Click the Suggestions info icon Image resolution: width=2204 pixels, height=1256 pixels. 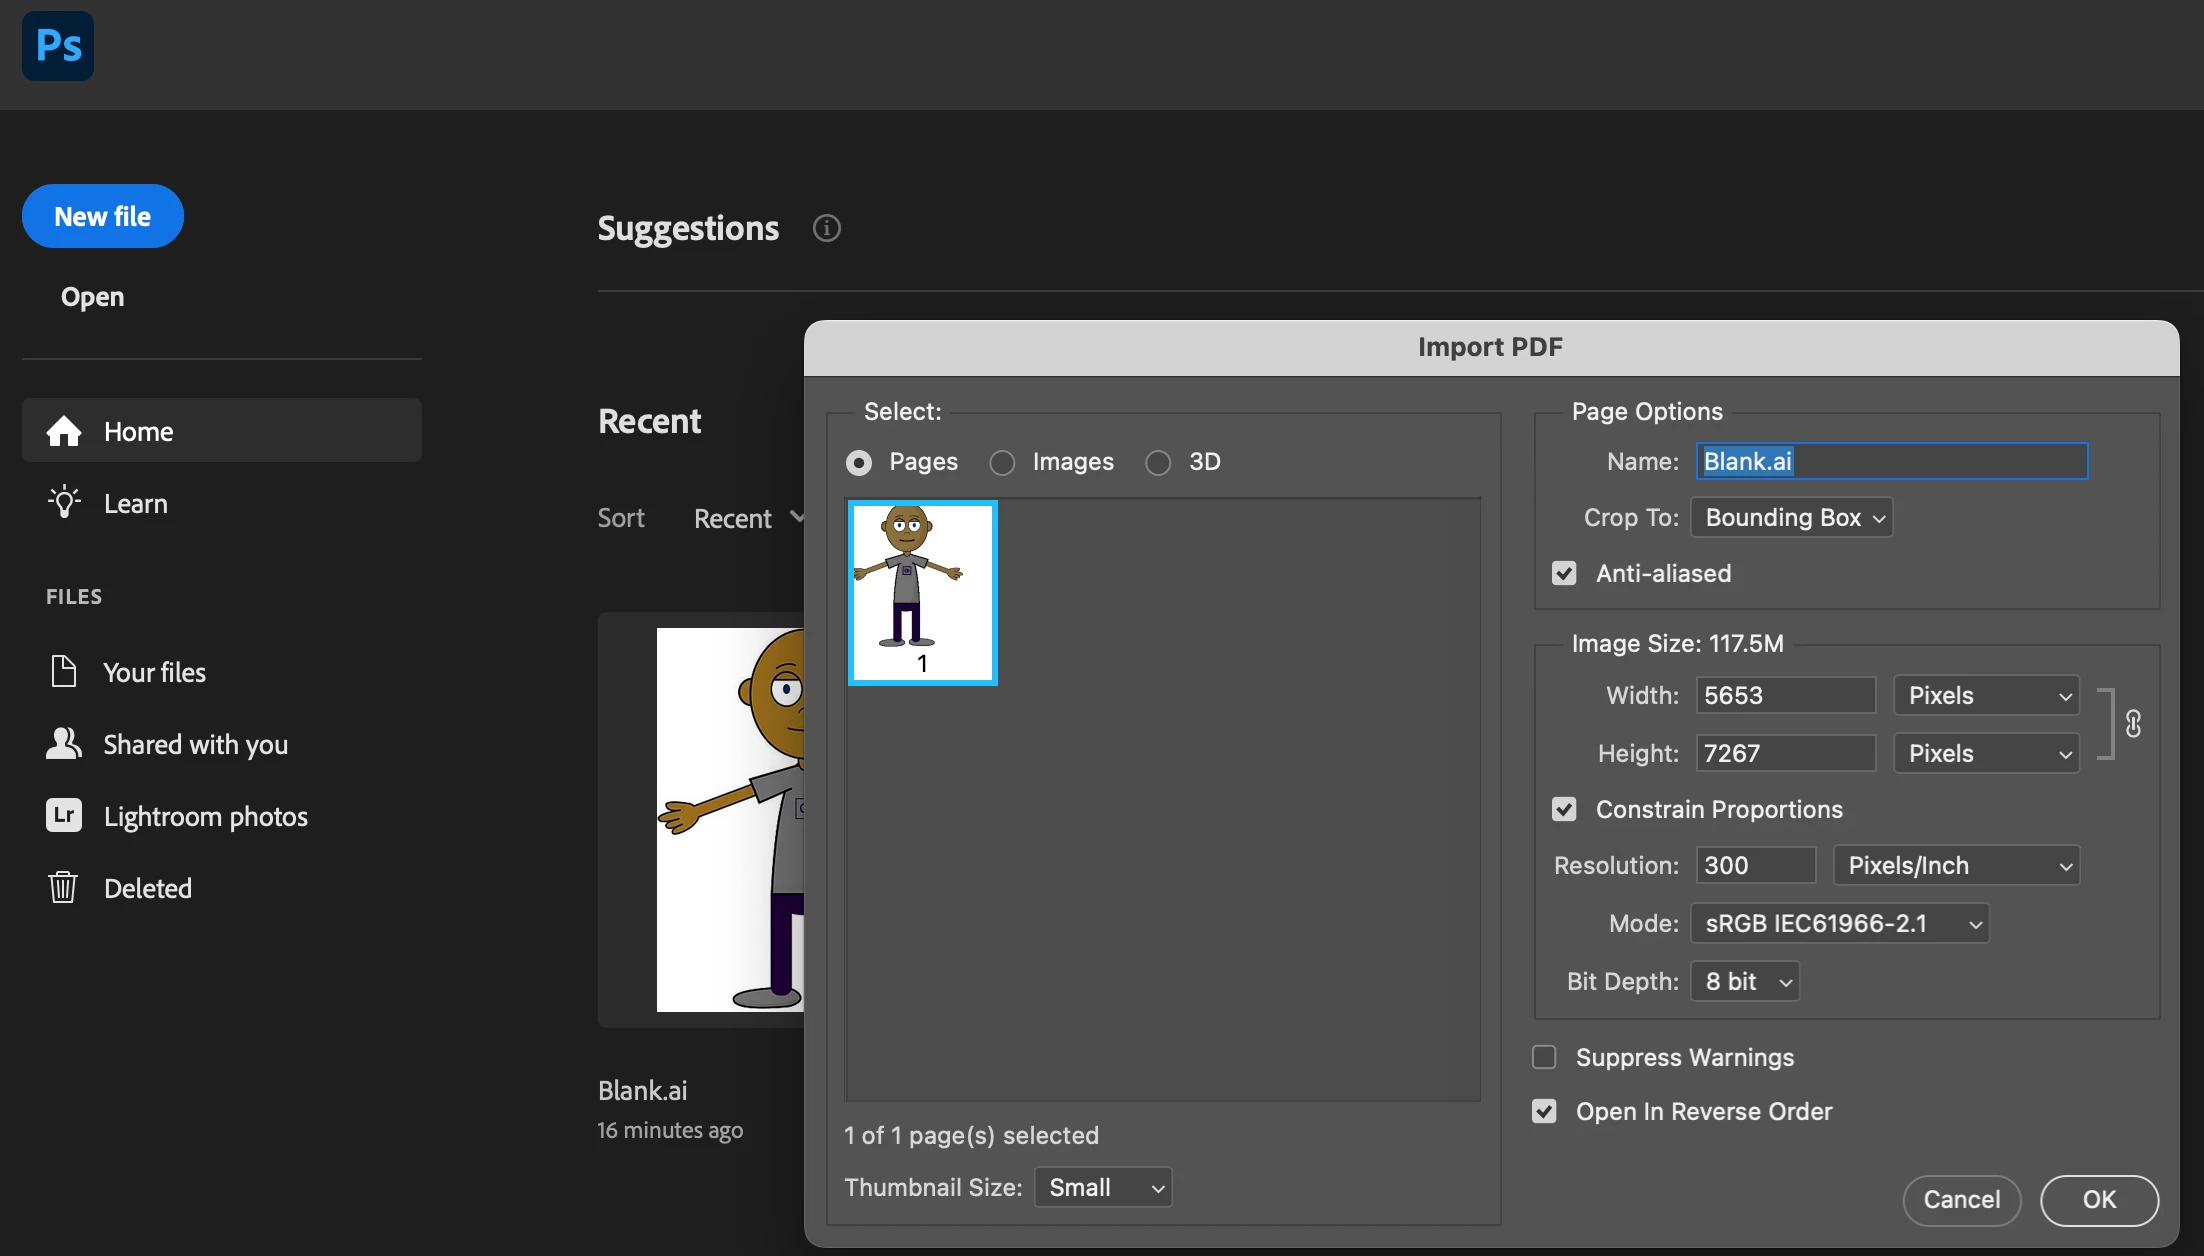(826, 228)
